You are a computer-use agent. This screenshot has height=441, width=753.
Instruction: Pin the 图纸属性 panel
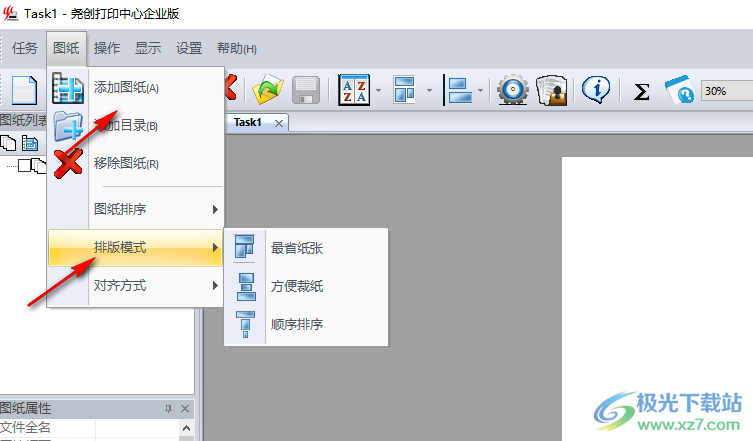168,408
